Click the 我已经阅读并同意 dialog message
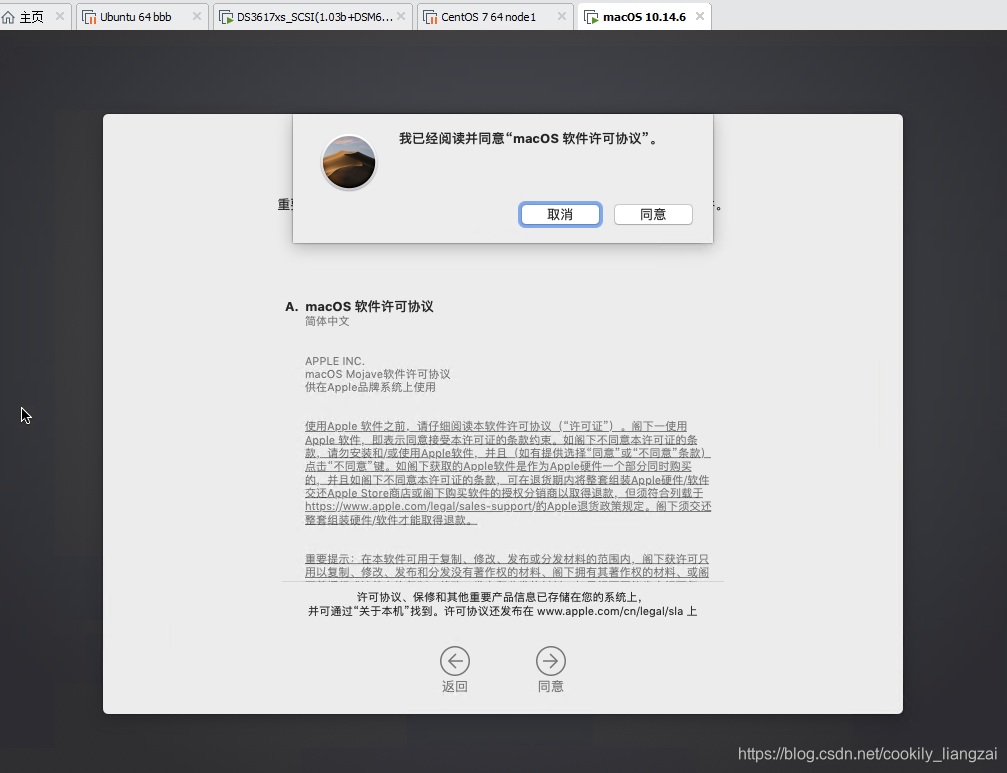The width and height of the screenshot is (1007, 773). click(x=529, y=139)
